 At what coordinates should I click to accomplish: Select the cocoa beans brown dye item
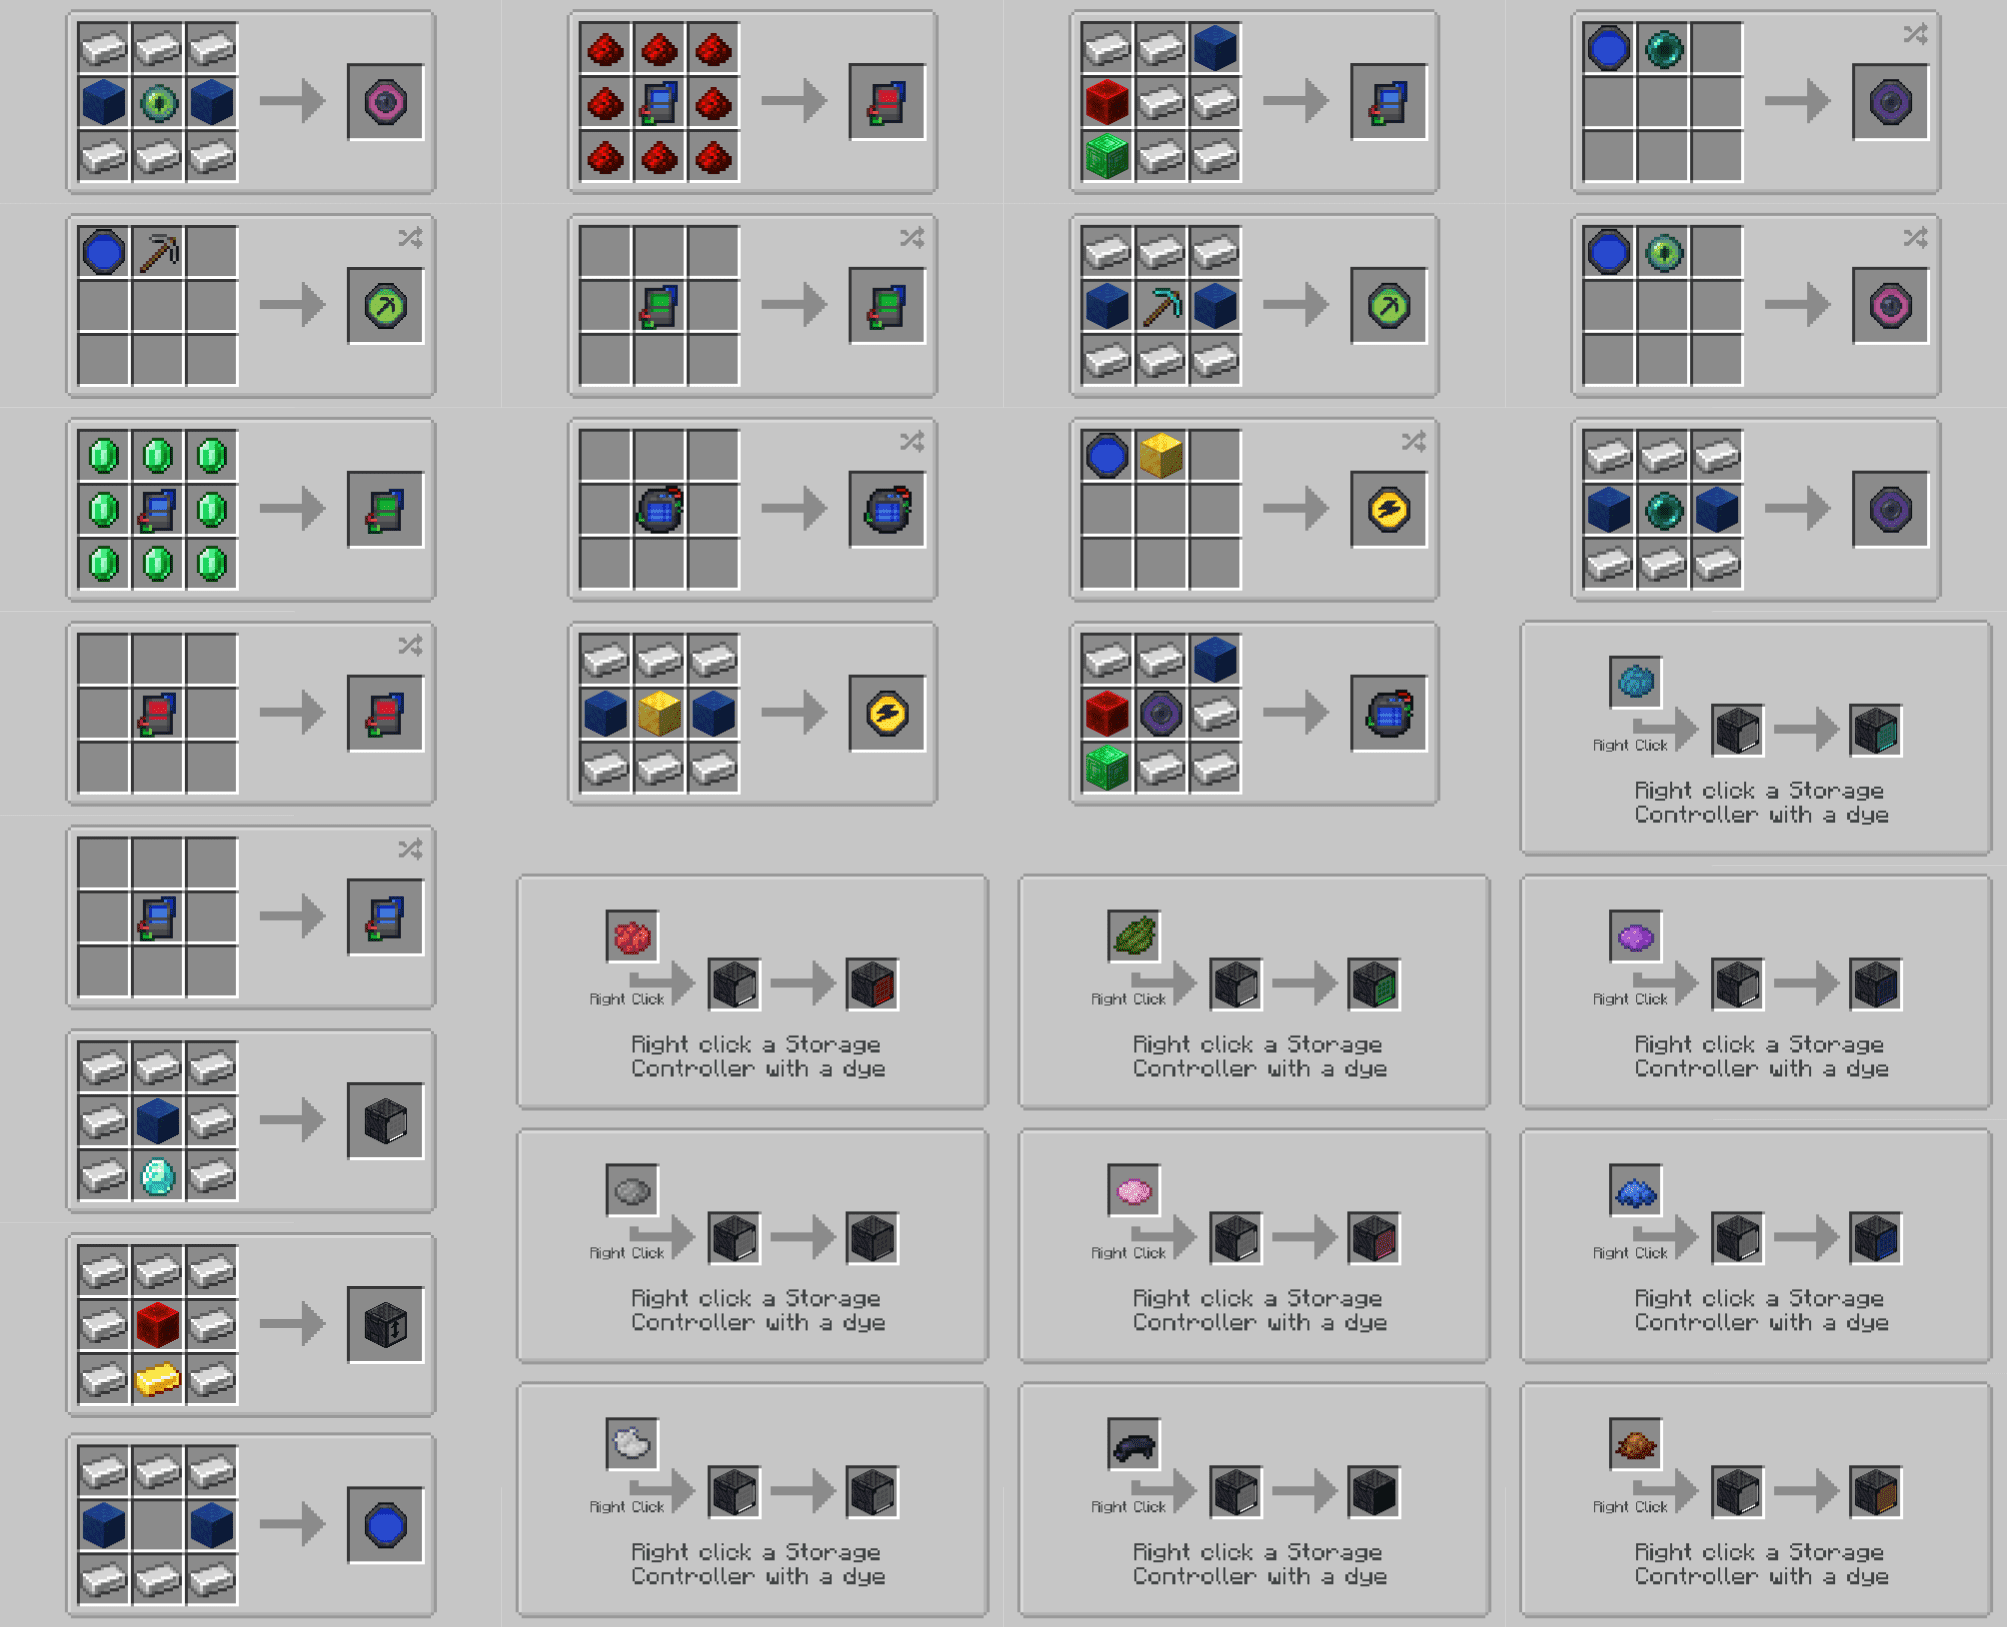coord(1636,1445)
